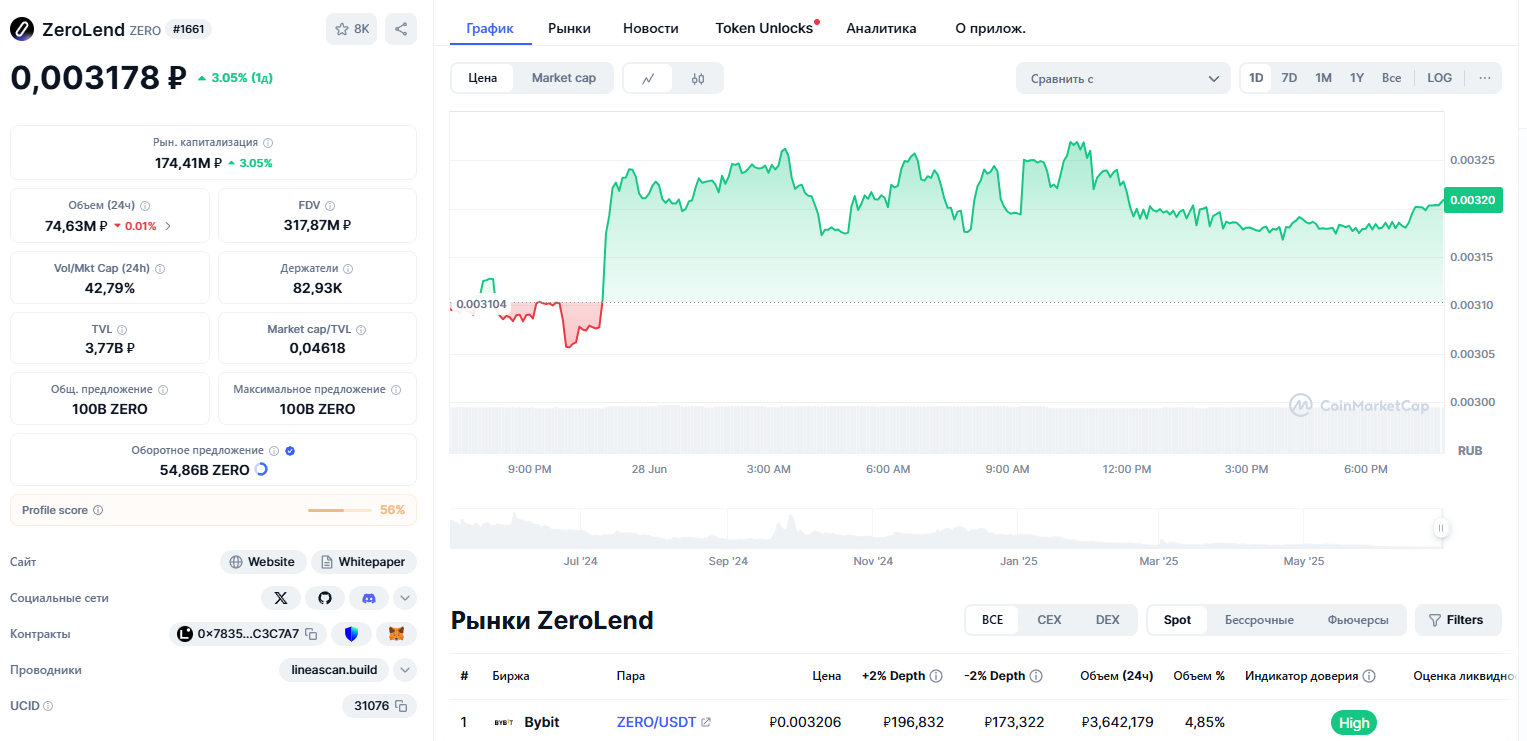Select the Market cap chart toggle
This screenshot has width=1527, height=741.
click(x=564, y=78)
